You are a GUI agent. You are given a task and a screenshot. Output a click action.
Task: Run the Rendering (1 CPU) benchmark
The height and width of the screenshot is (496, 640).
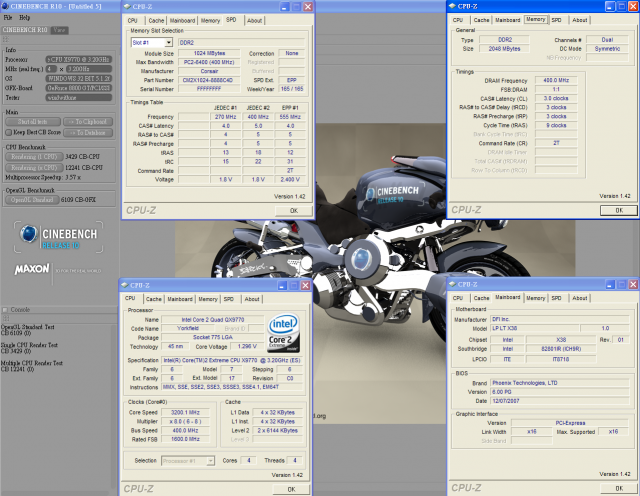[34, 157]
